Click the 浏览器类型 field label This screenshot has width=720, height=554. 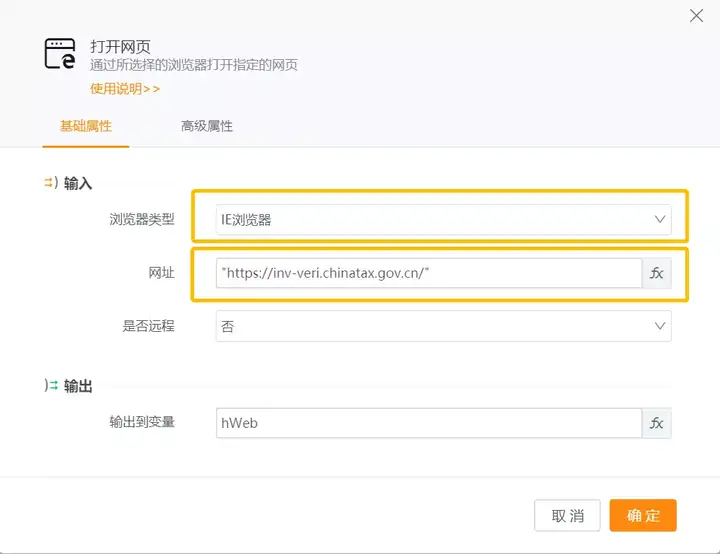coord(142,219)
